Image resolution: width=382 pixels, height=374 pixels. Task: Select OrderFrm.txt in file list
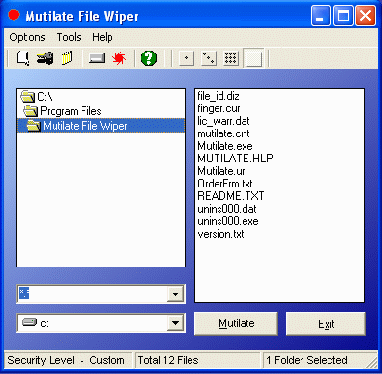225,184
